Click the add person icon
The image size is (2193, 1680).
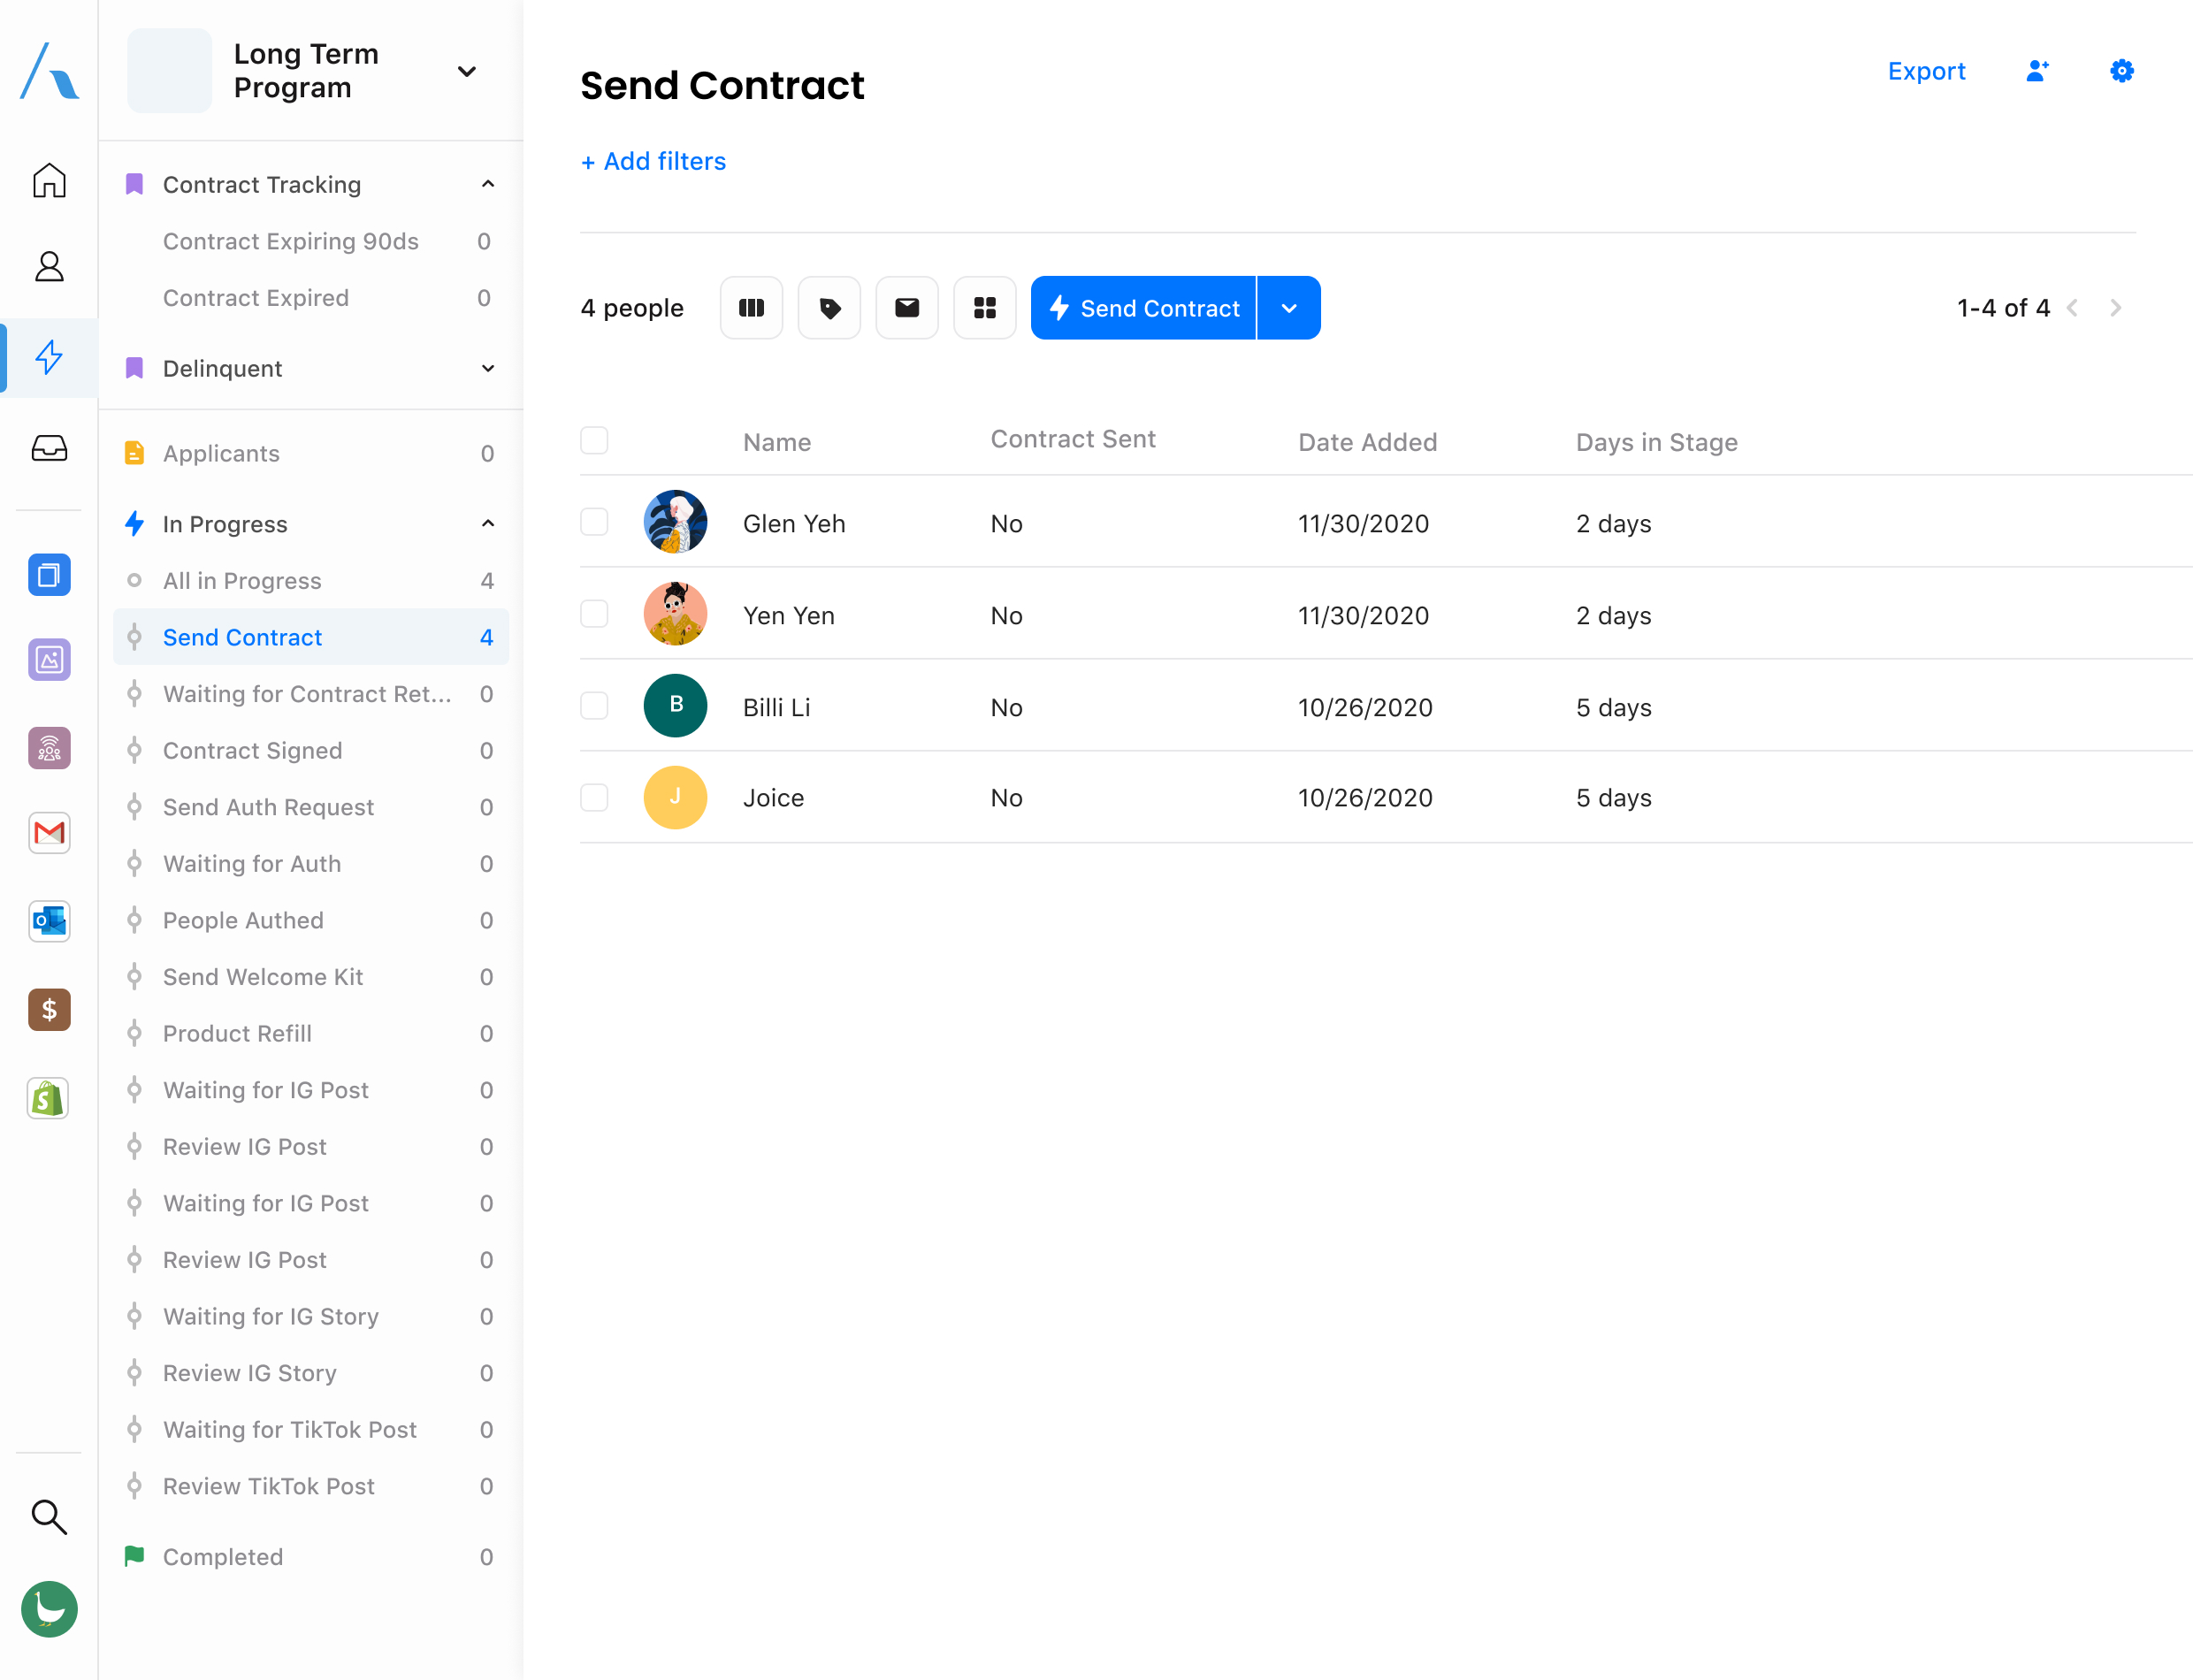pos(2037,71)
